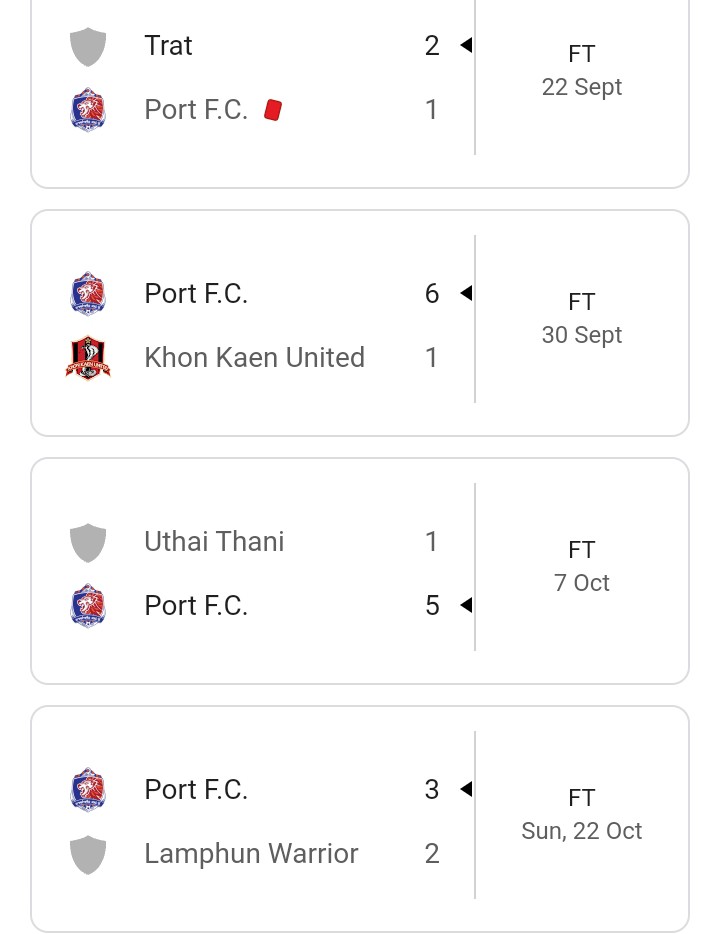Click winner arrow next to Trat score 2
The image size is (720, 934).
click(466, 45)
